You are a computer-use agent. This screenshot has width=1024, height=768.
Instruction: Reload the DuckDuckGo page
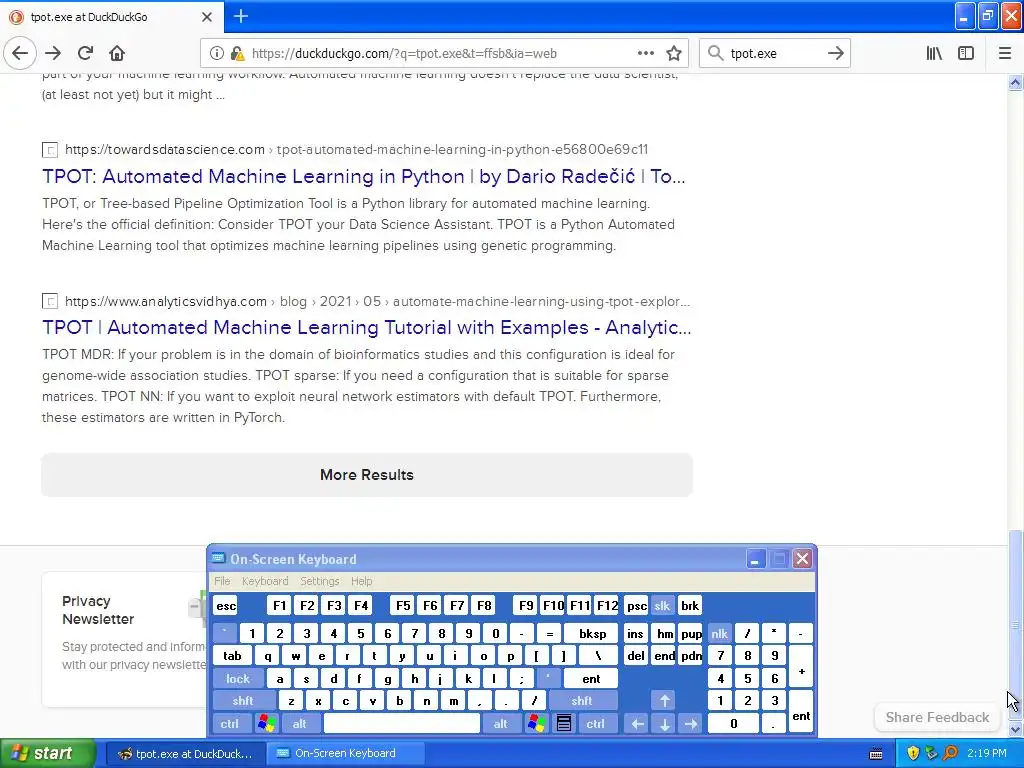[x=85, y=53]
